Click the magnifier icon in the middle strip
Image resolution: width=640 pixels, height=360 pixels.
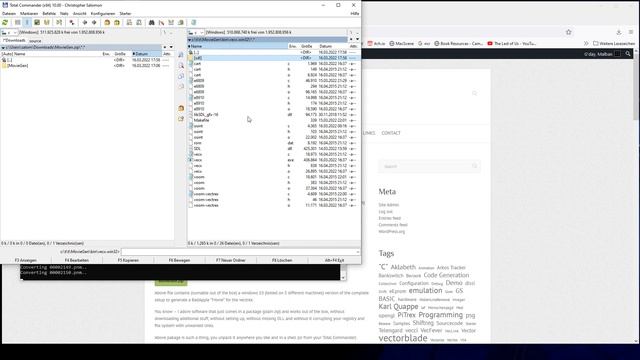tap(181, 65)
